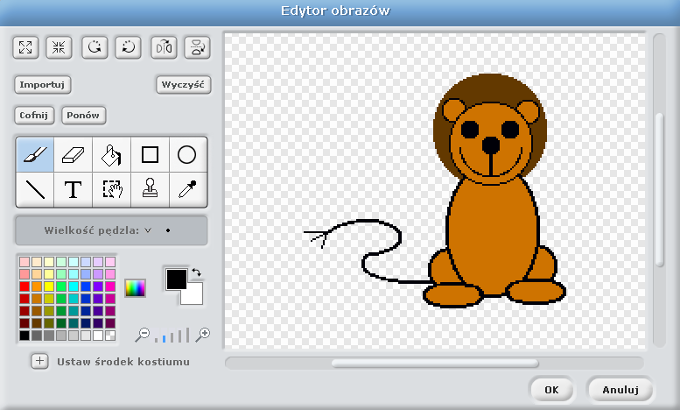Screen dimensions: 680x410
Task: Click the black foreground color box
Action: (176, 279)
